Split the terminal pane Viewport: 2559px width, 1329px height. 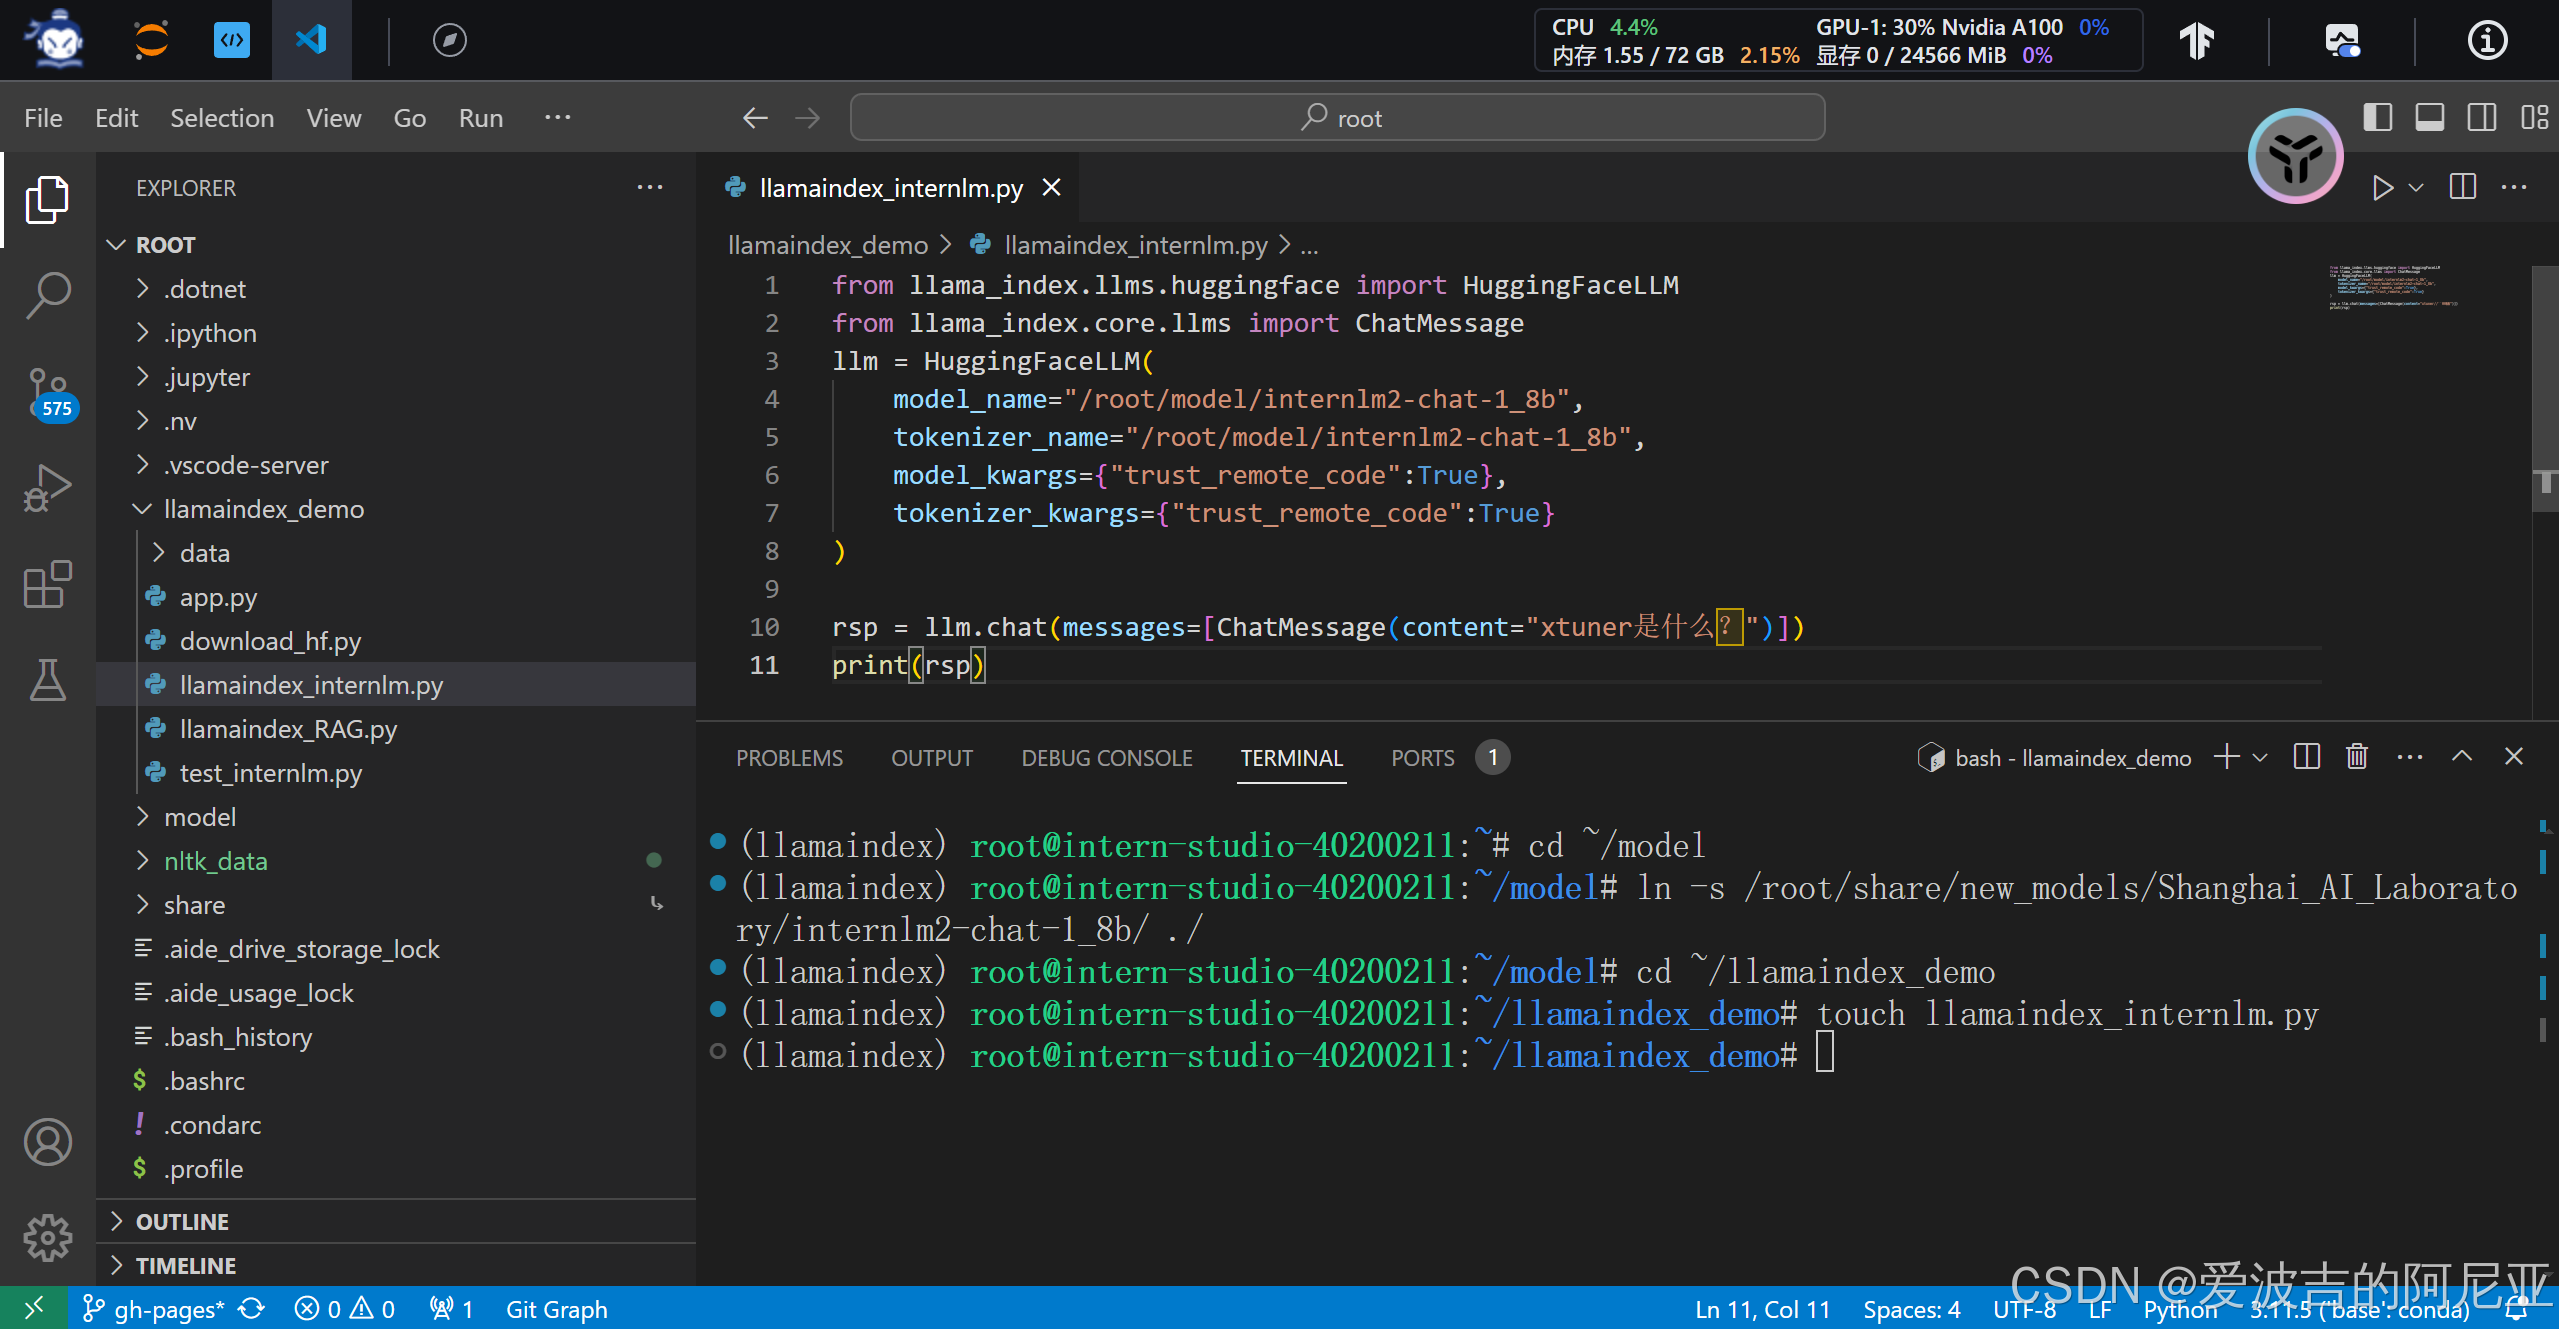point(2306,757)
